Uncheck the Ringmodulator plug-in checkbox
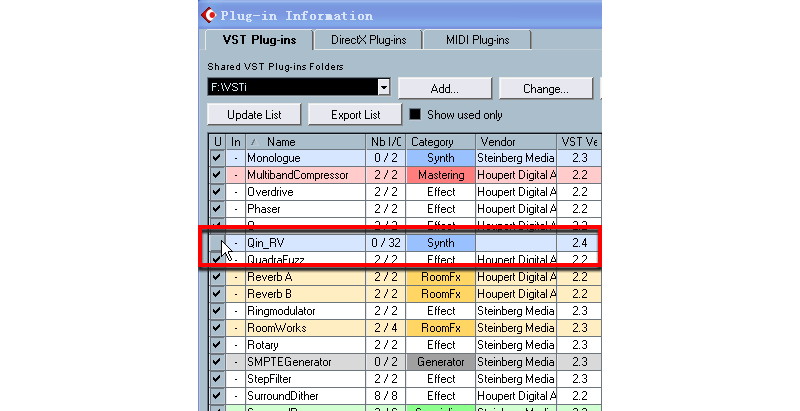The image size is (800, 411). [217, 311]
